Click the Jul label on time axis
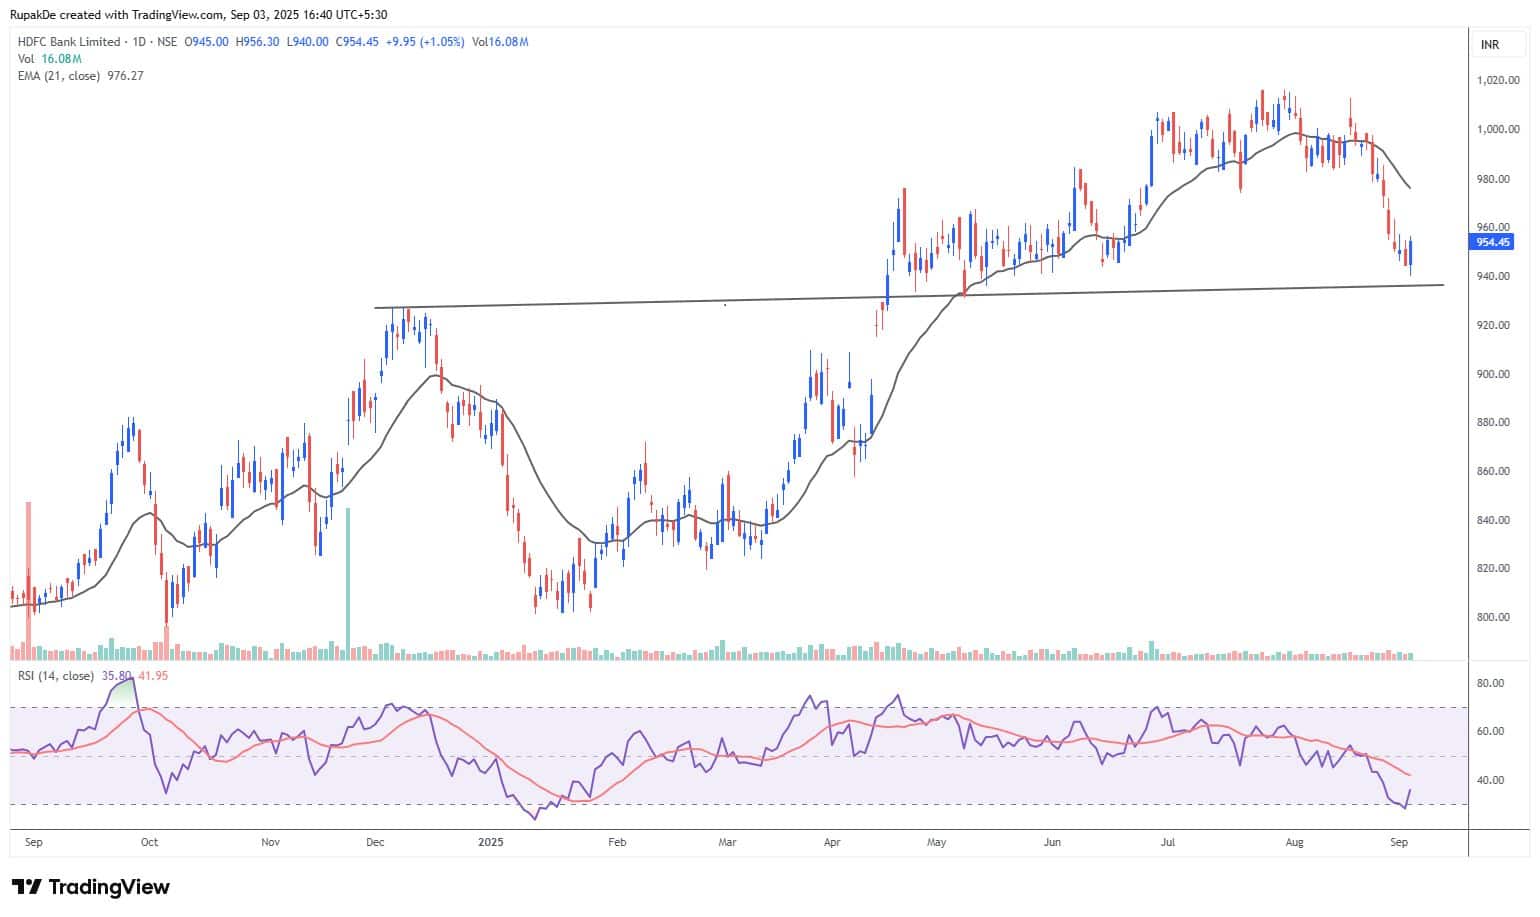Viewport: 1540px width, 917px height. (1167, 843)
